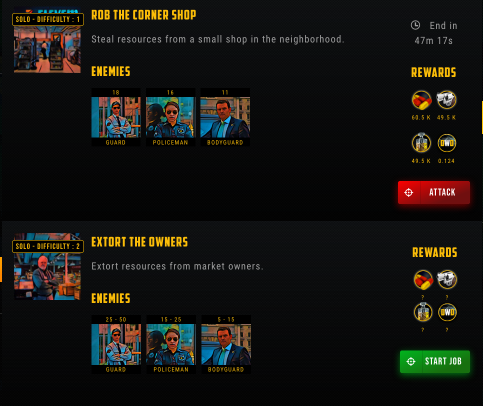Click the Rob the Corner Shop job image
Viewport: 483px width, 406px height.
(47, 43)
